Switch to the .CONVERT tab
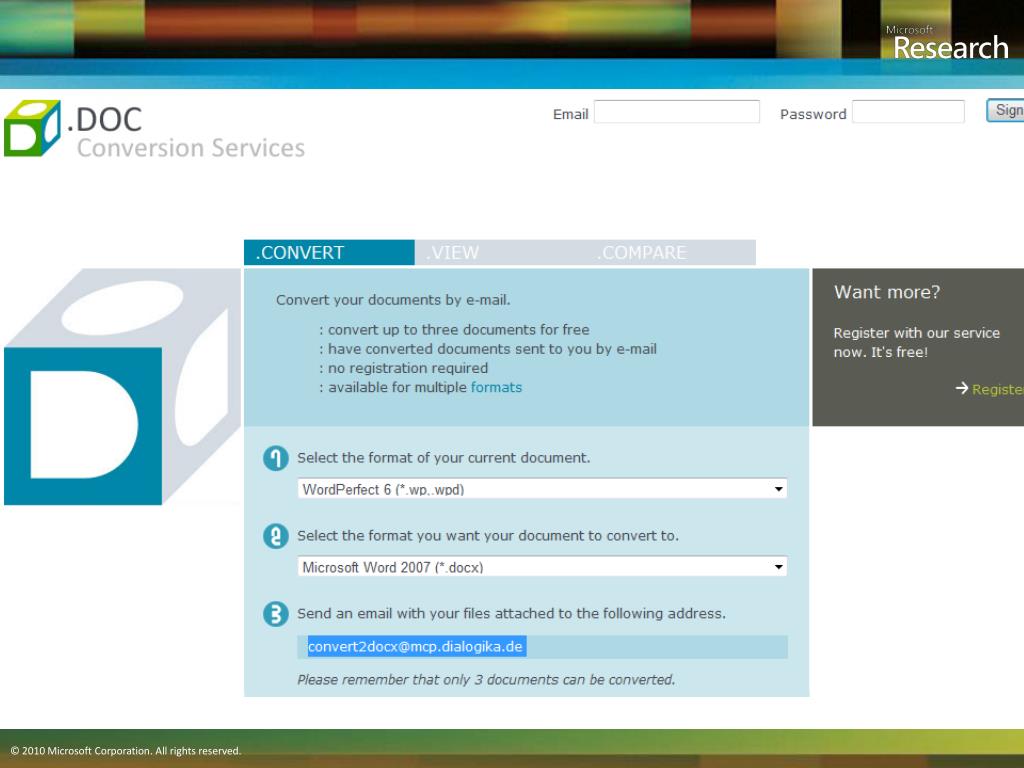Screen dimensions: 1024x768 pyautogui.click(x=329, y=253)
